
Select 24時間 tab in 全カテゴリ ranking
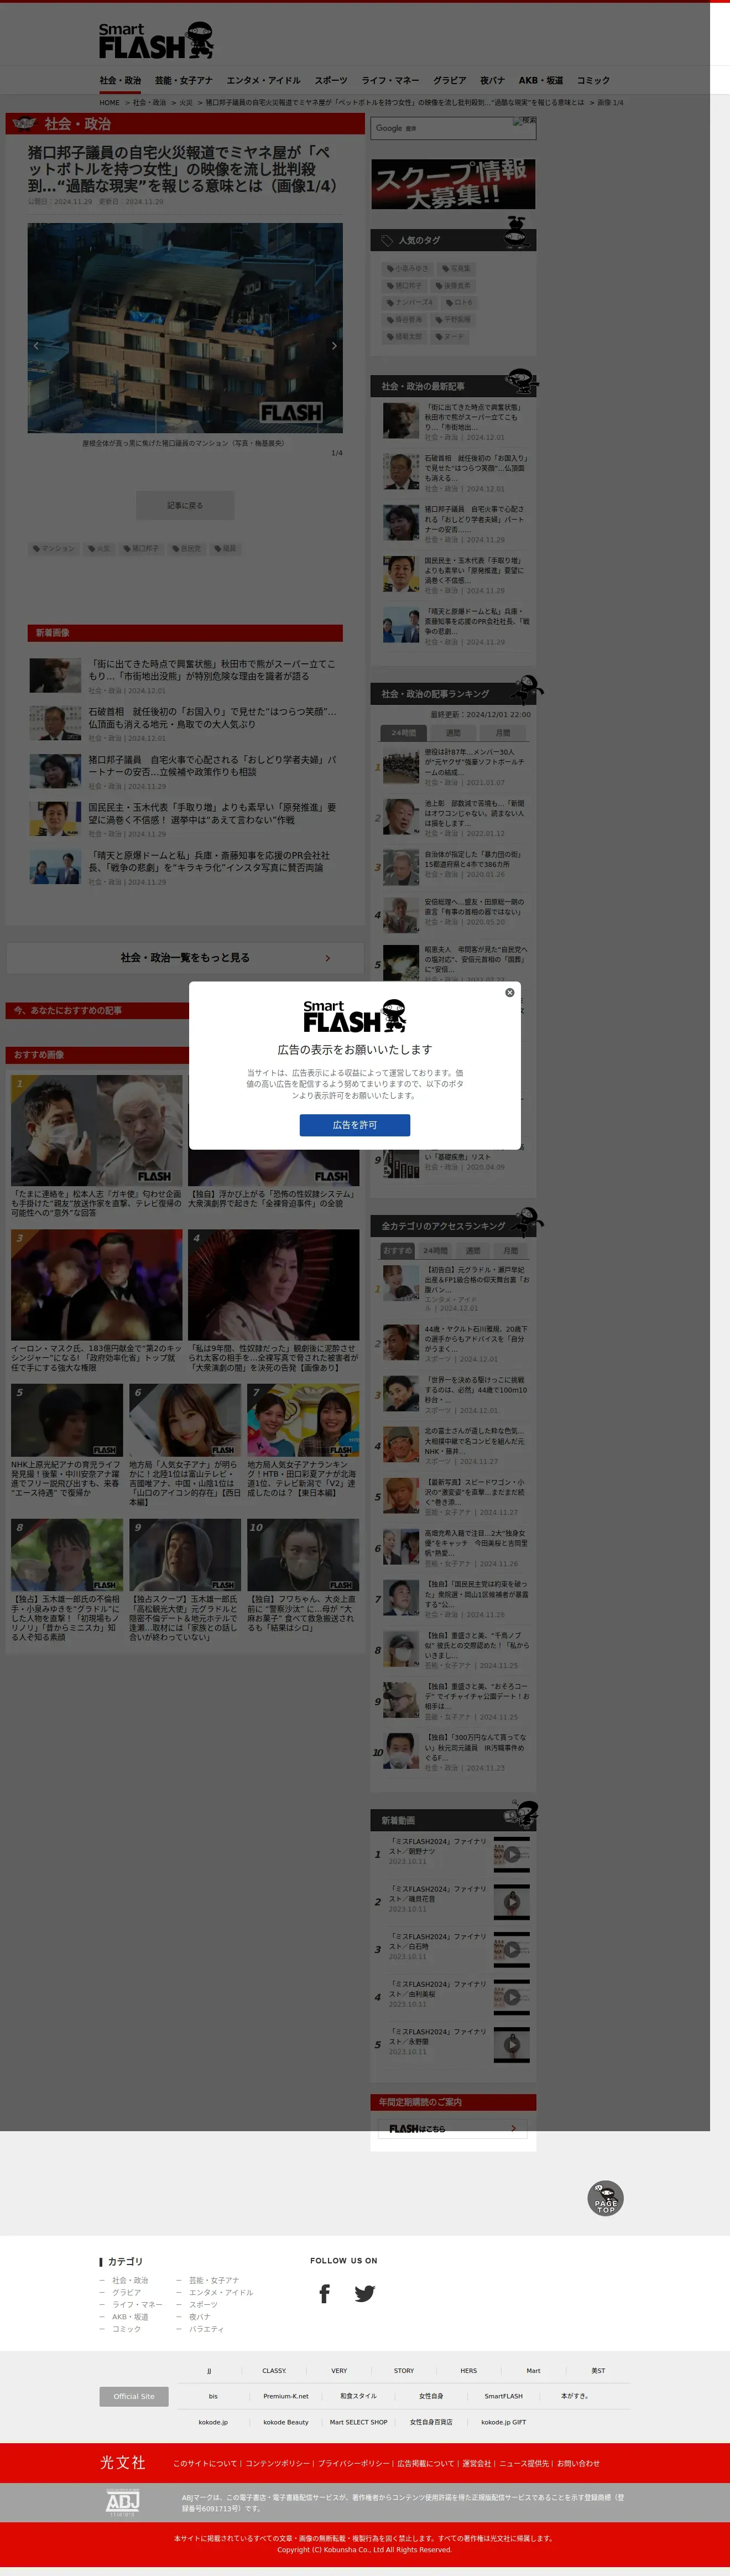(x=435, y=1250)
